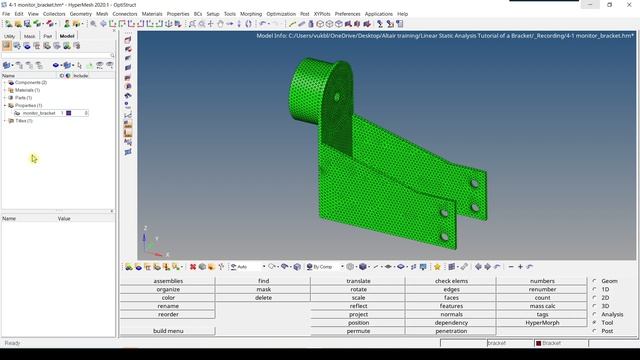
Task: Expand the Parts (1) tree node
Action: [5, 98]
